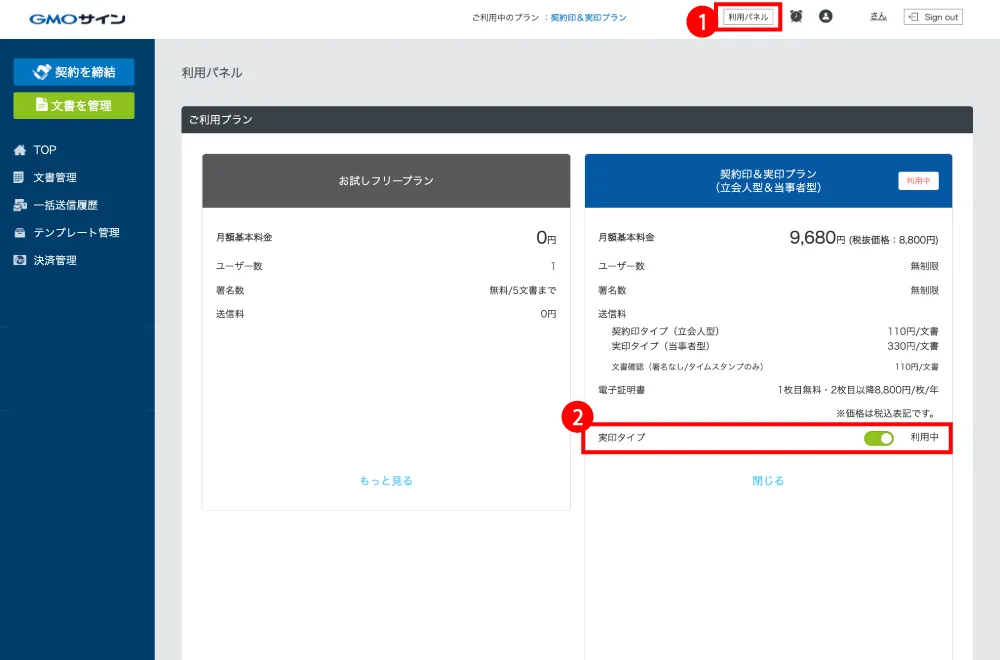
Task: Open the 利用パネル button
Action: coord(749,16)
